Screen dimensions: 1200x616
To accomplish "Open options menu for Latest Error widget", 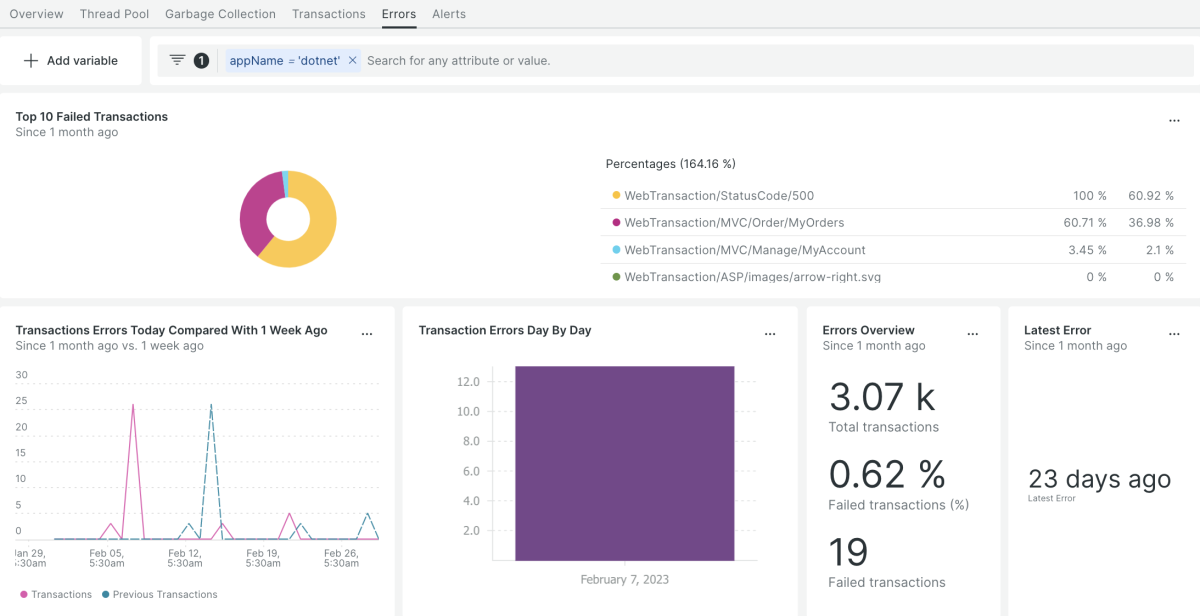I will coord(1174,334).
